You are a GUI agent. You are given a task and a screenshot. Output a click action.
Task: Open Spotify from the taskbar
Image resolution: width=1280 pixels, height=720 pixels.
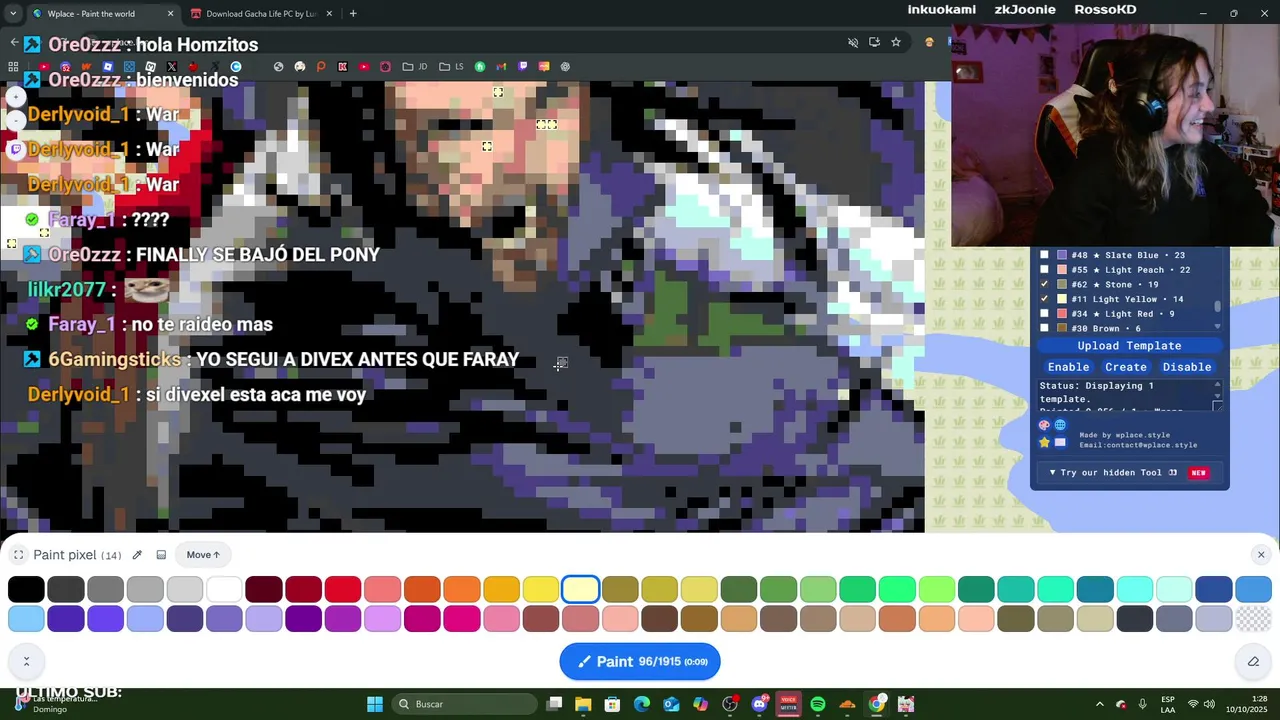pyautogui.click(x=818, y=704)
